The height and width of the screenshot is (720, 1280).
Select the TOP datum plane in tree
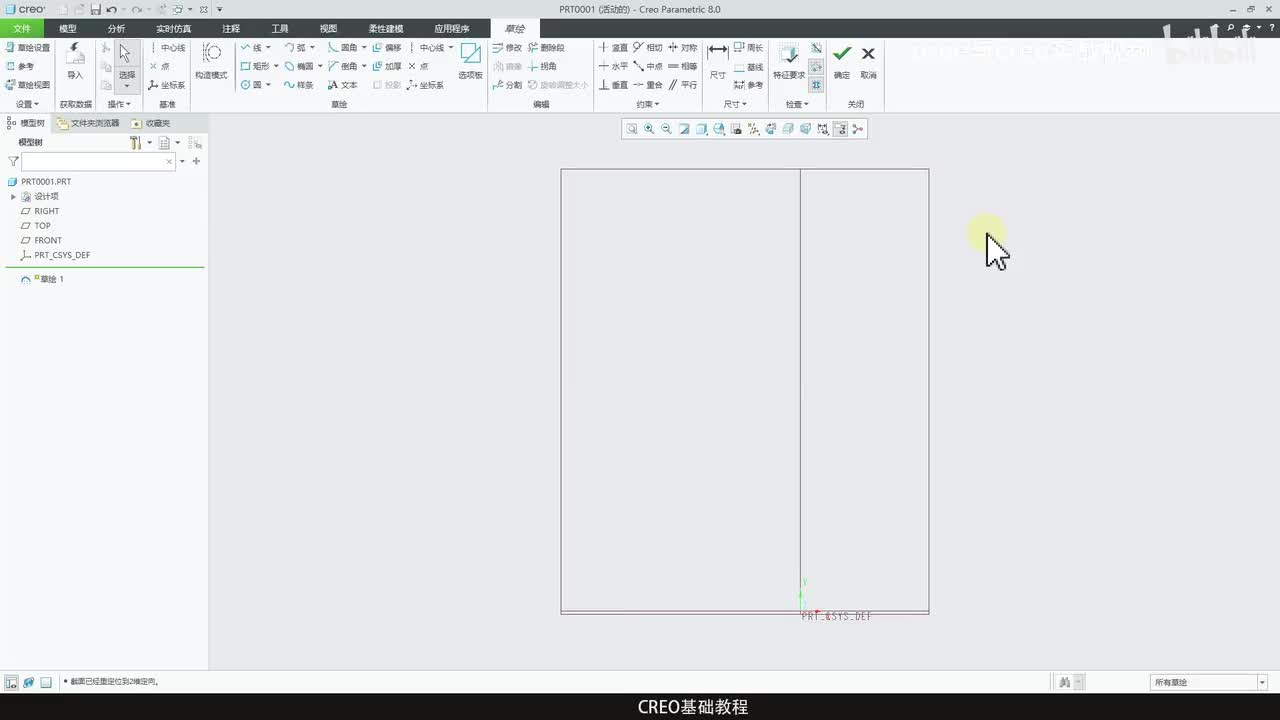coord(36,226)
